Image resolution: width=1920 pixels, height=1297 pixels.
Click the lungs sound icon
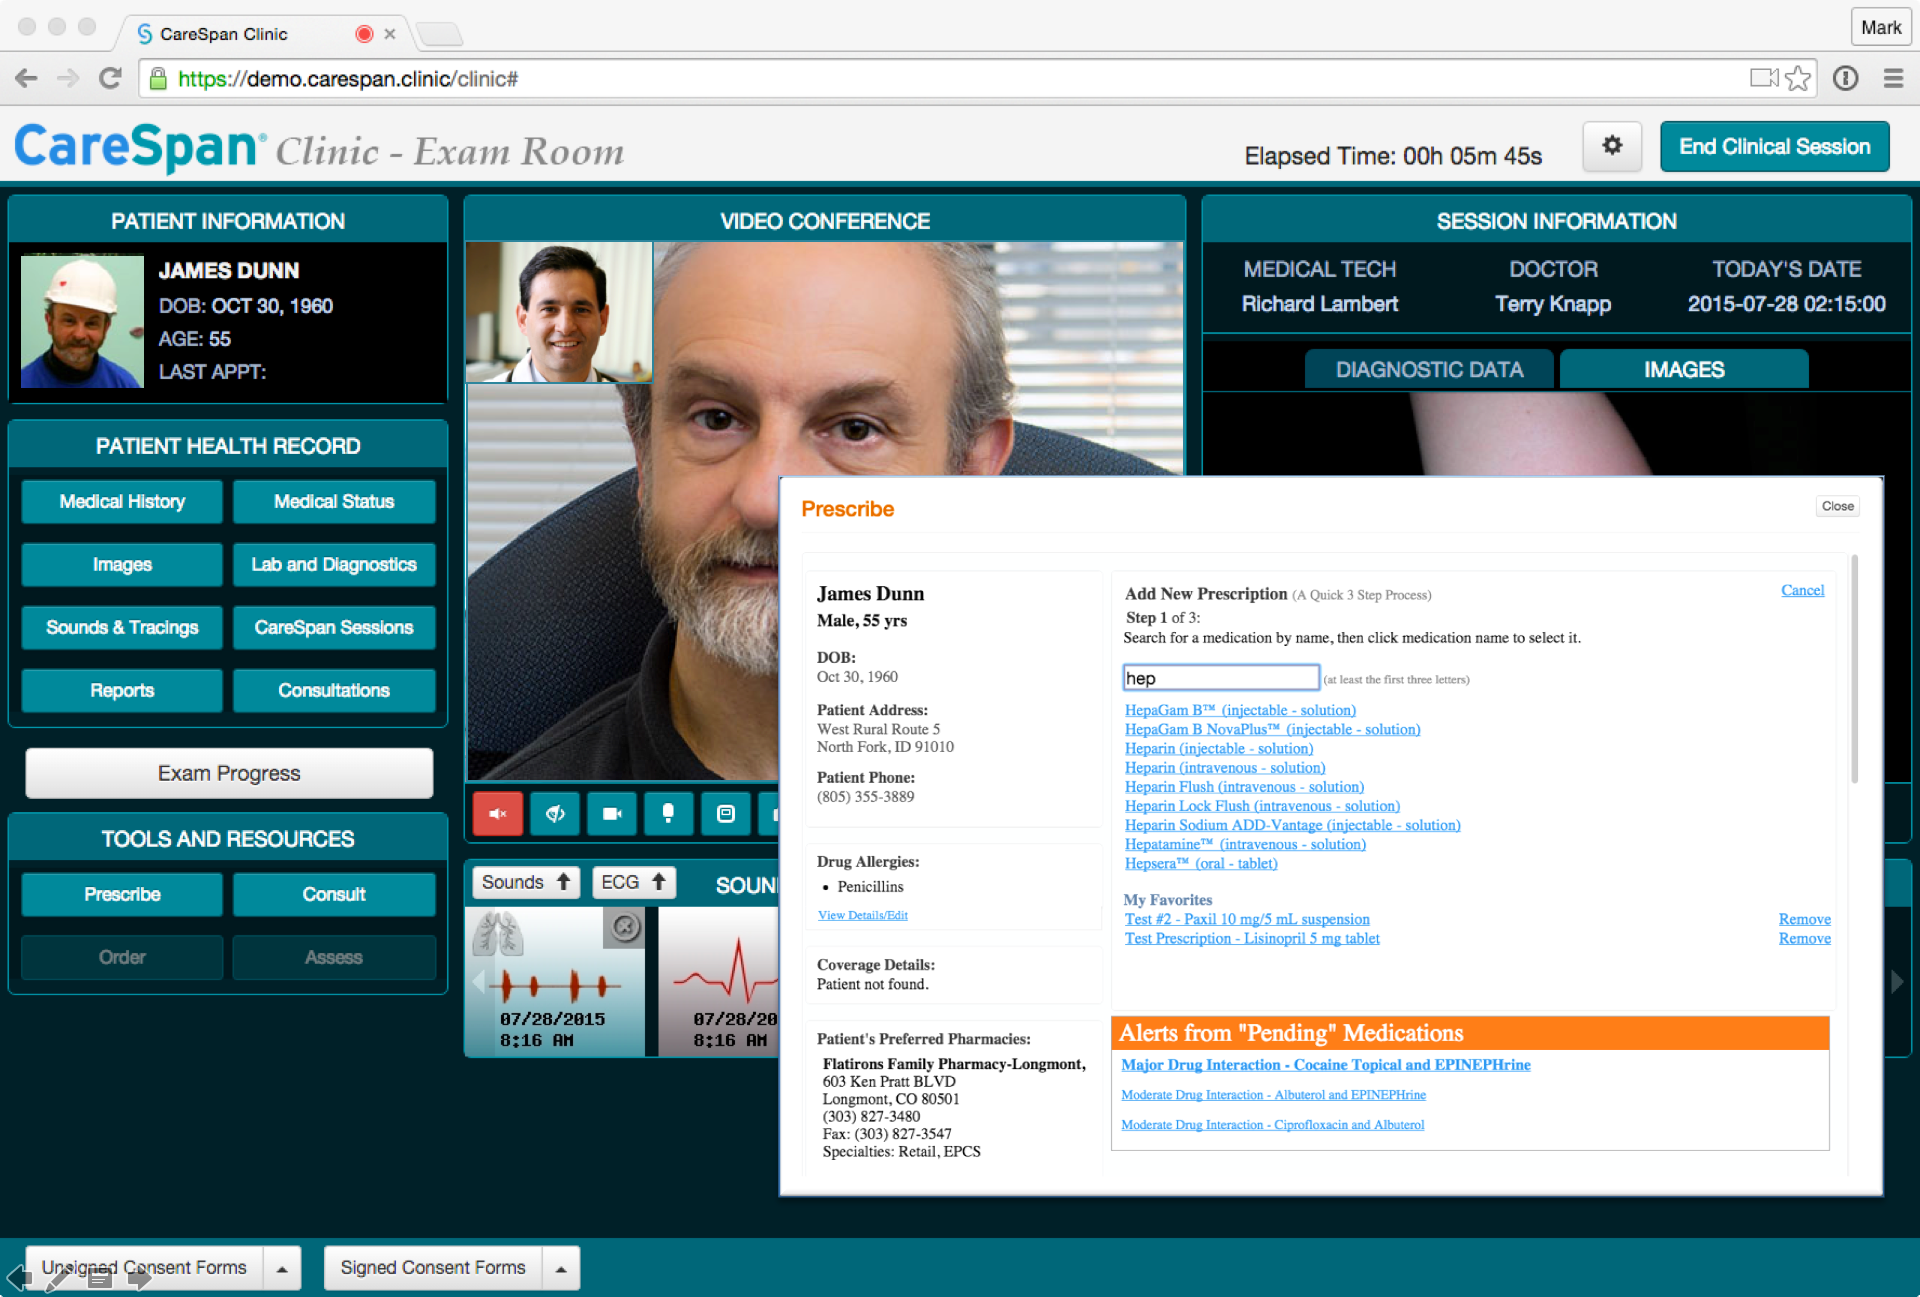497,935
